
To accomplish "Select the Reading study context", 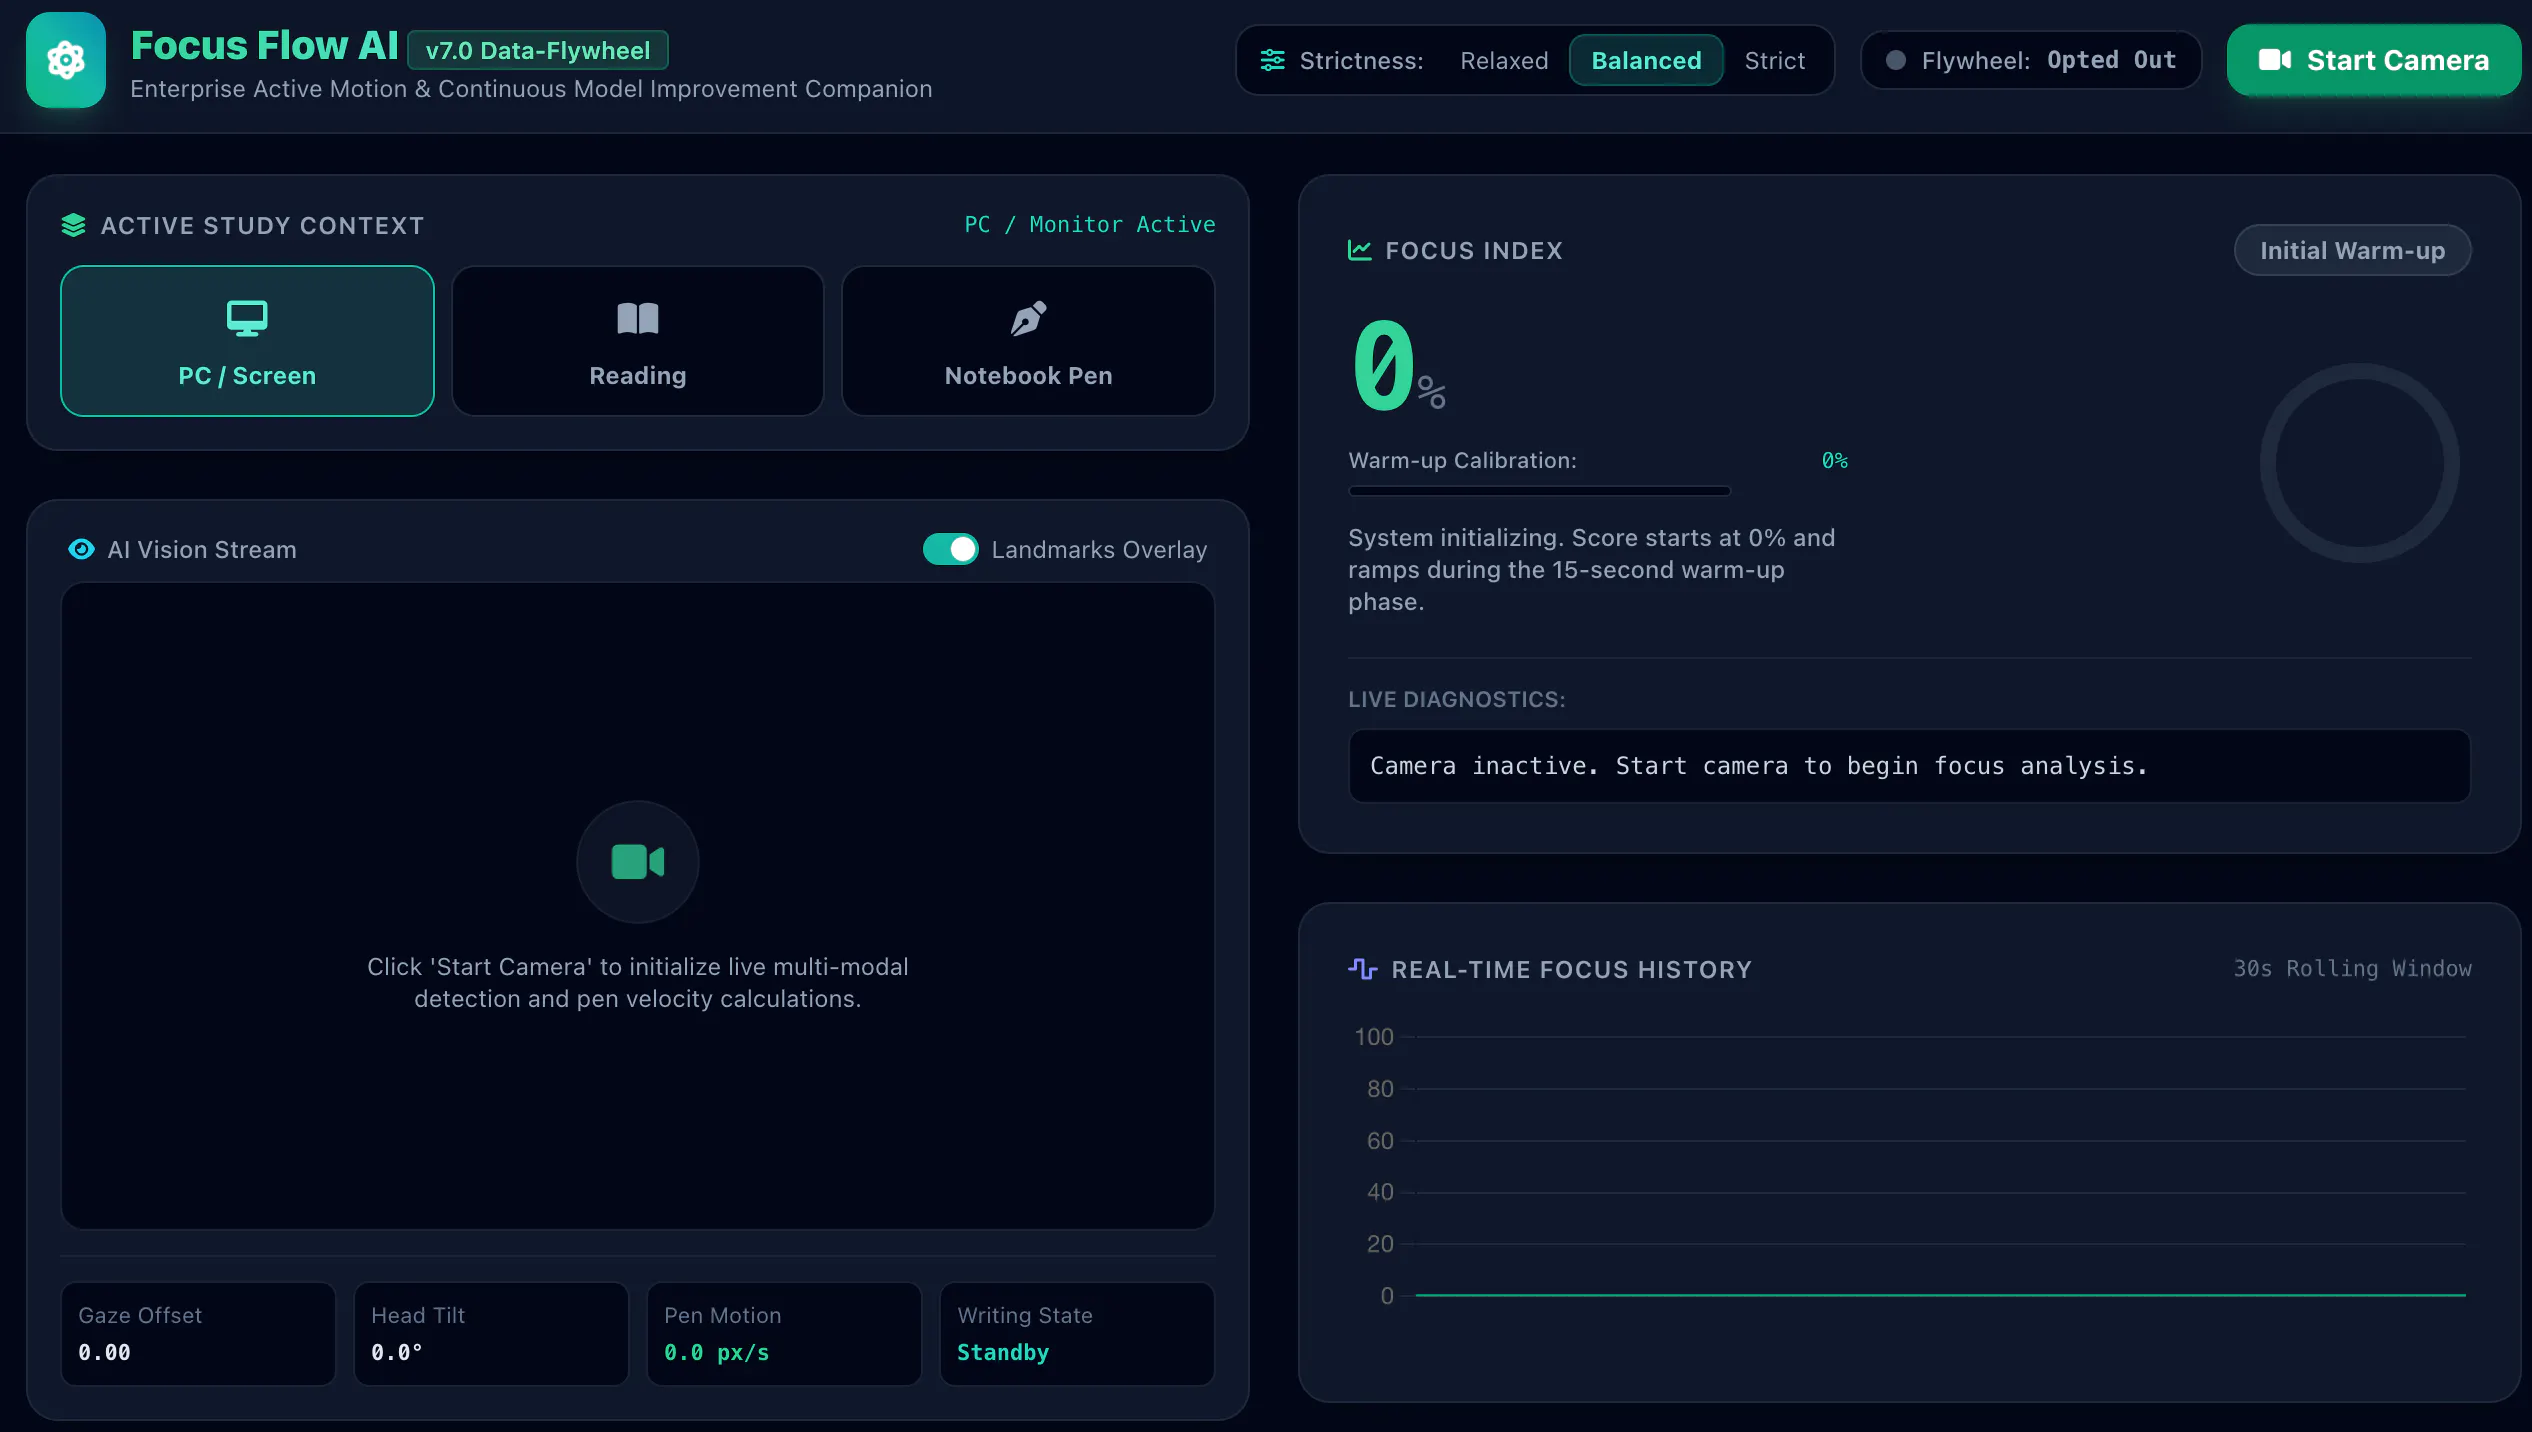I will 638,341.
